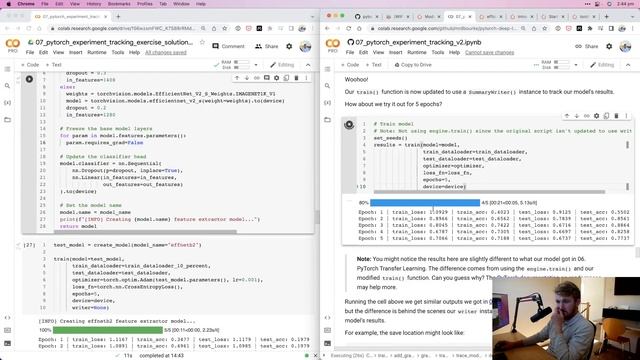Click Share button in right Colab
640x360 pixels.
point(587,46)
